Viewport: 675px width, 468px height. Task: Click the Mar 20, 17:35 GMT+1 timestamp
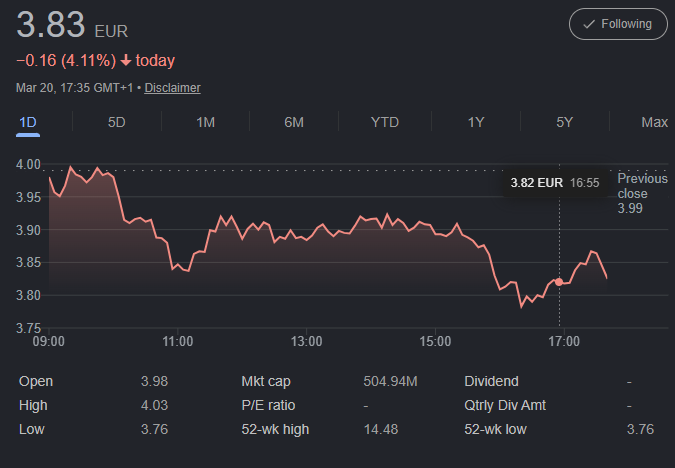(74, 88)
